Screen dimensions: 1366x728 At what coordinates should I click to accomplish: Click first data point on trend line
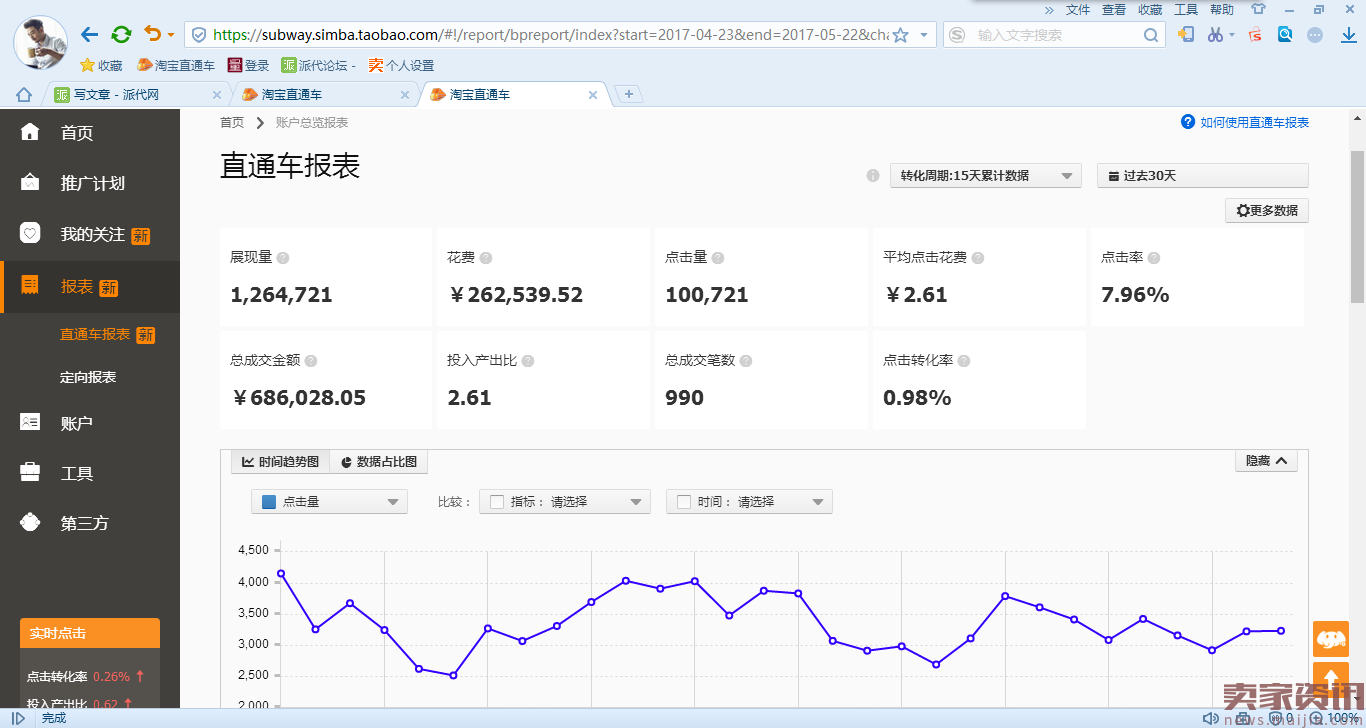tap(281, 573)
